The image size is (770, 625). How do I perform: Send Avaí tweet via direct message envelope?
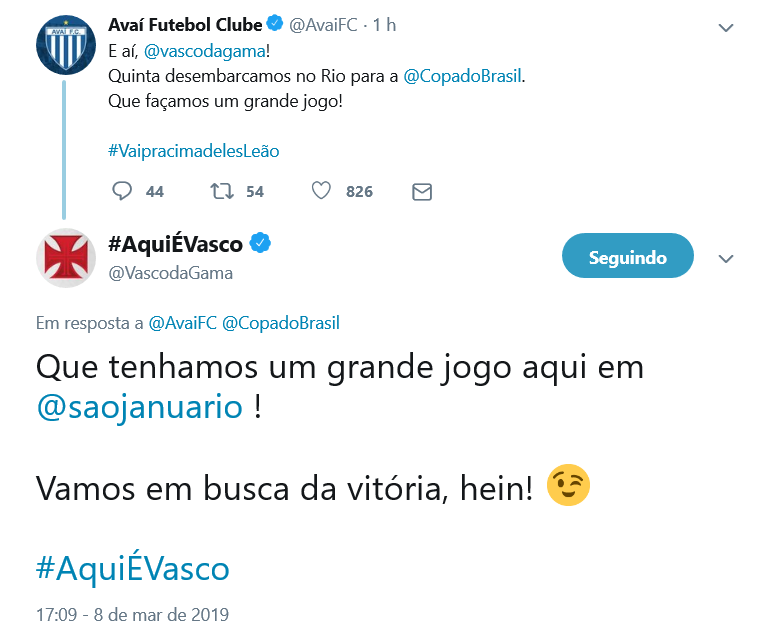422,191
